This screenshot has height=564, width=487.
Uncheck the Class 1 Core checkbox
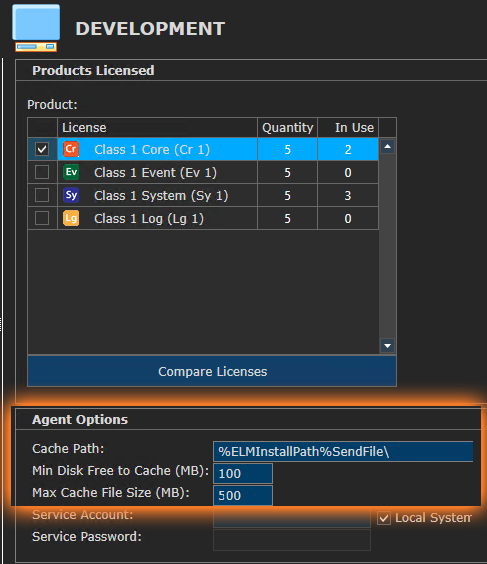tap(42, 149)
